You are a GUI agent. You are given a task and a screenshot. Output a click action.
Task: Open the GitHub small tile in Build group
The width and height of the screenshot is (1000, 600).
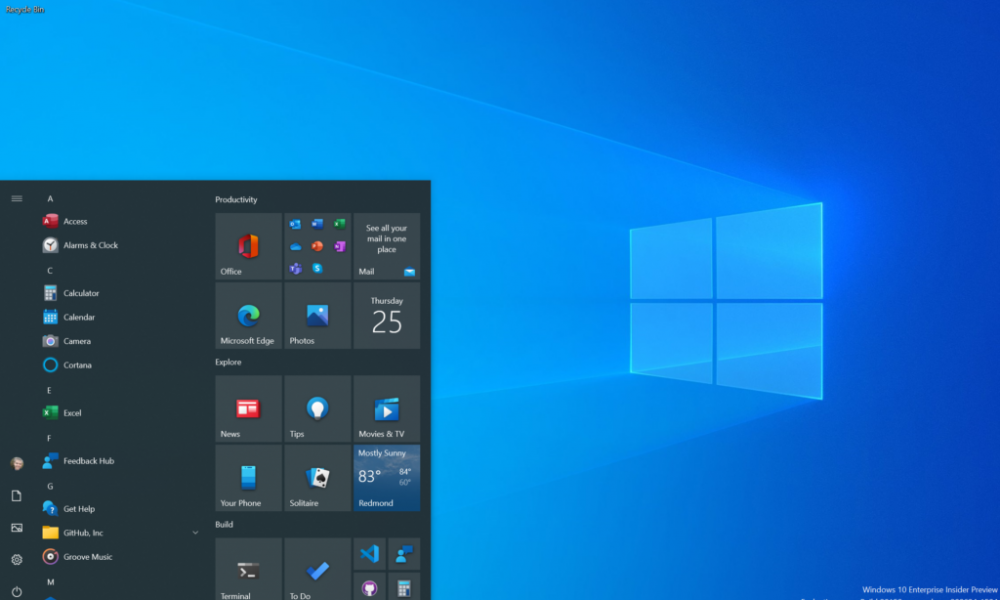tap(369, 587)
